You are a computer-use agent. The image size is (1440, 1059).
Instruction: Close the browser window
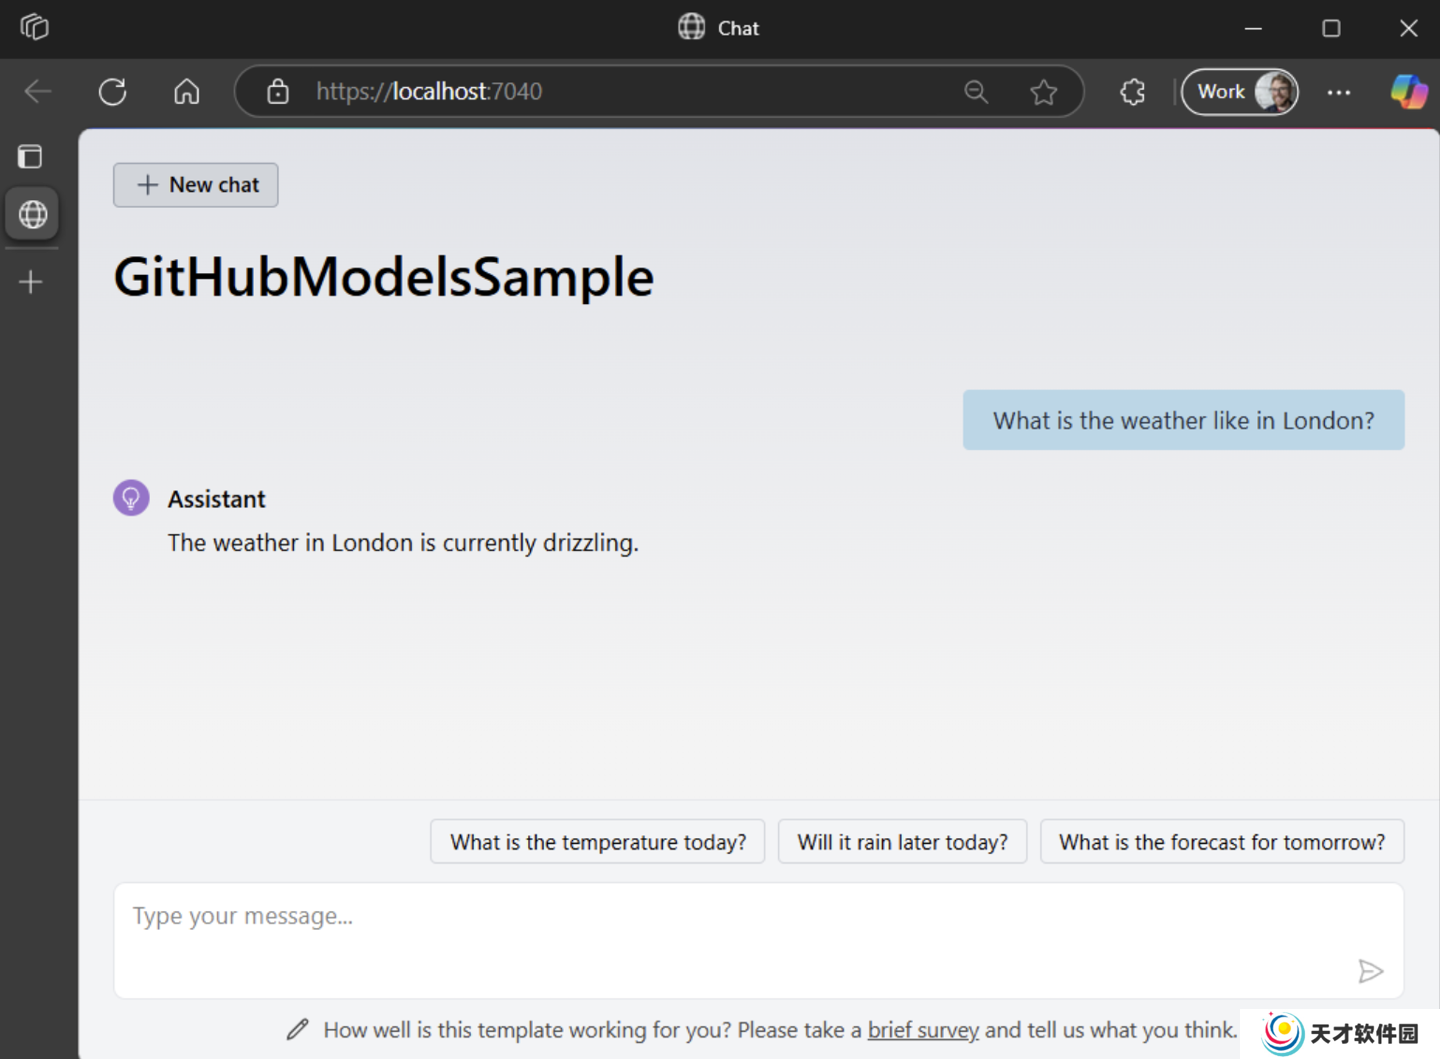(1408, 28)
